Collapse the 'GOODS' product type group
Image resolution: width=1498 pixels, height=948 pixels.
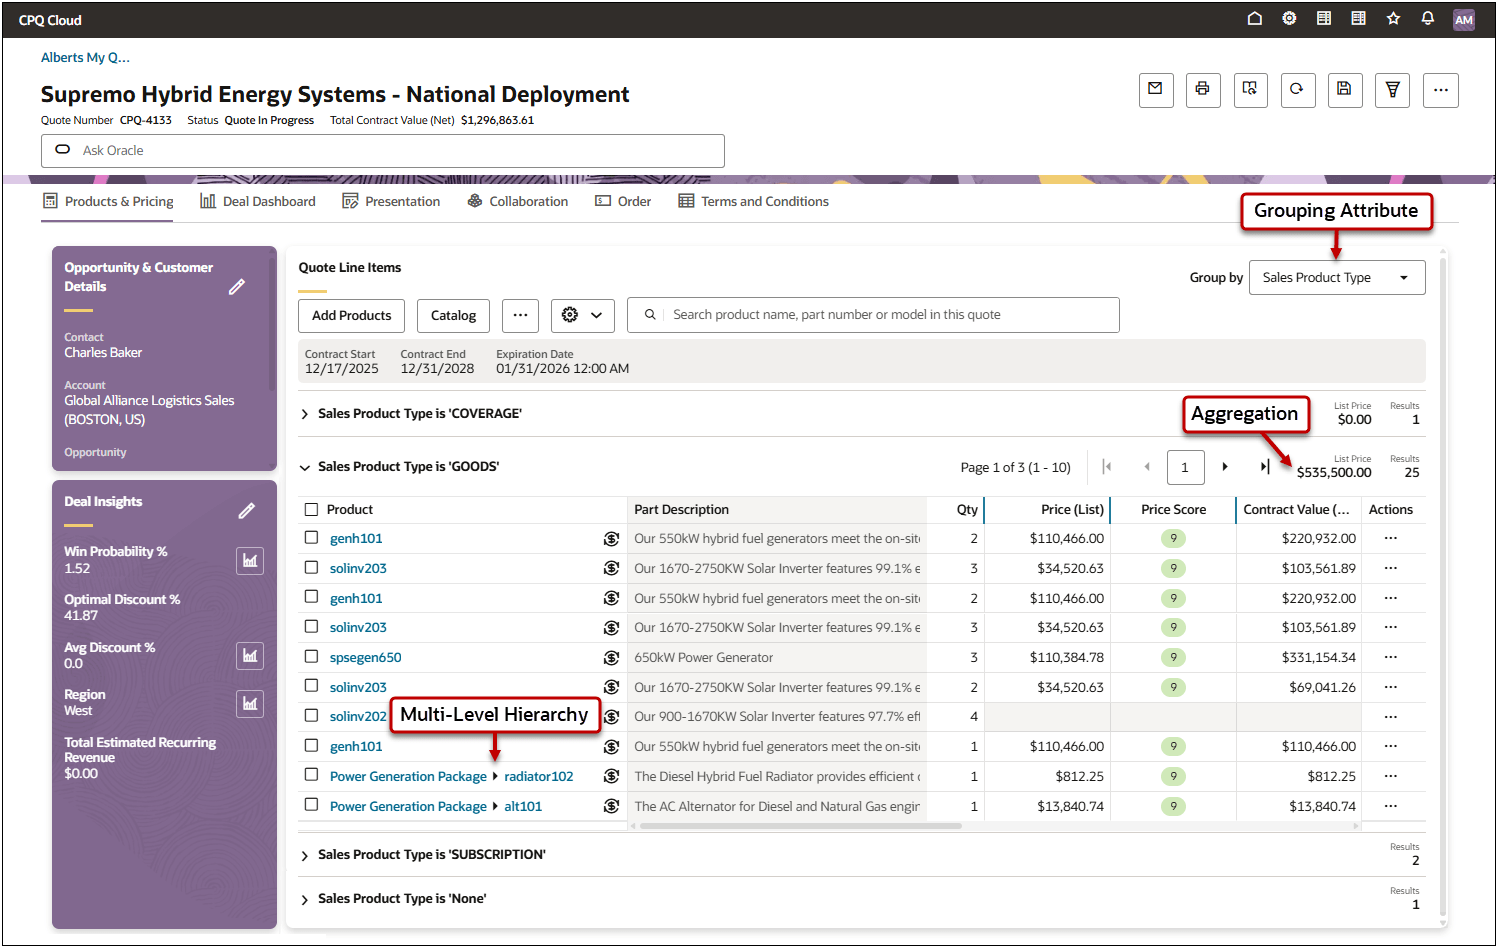[x=305, y=467]
